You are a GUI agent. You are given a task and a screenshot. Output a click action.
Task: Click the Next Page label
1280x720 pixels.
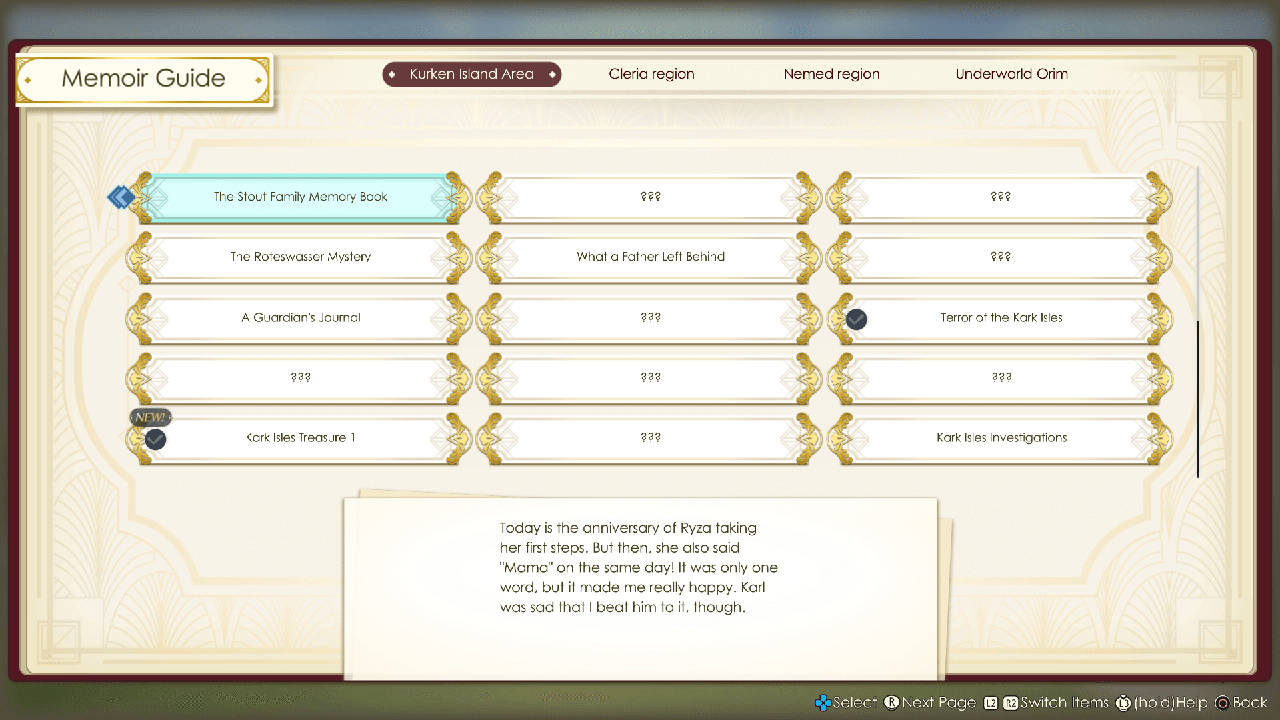point(939,703)
